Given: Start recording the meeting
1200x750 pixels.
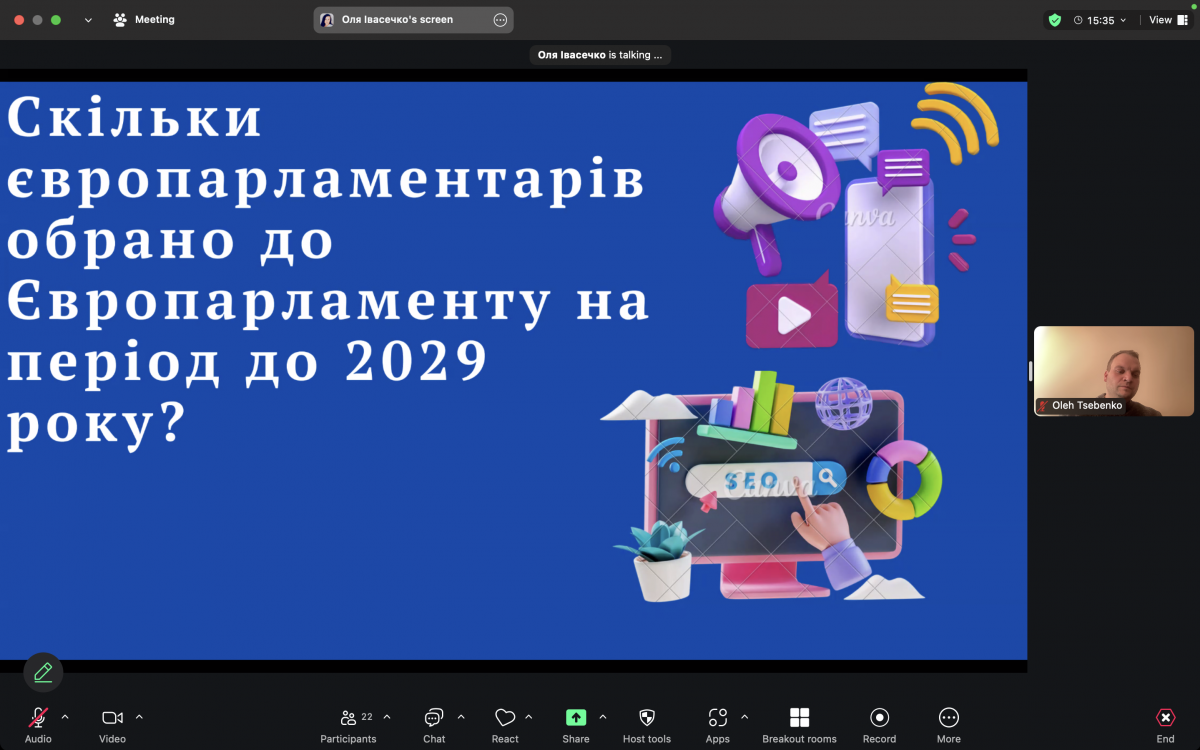Looking at the screenshot, I should [879, 717].
